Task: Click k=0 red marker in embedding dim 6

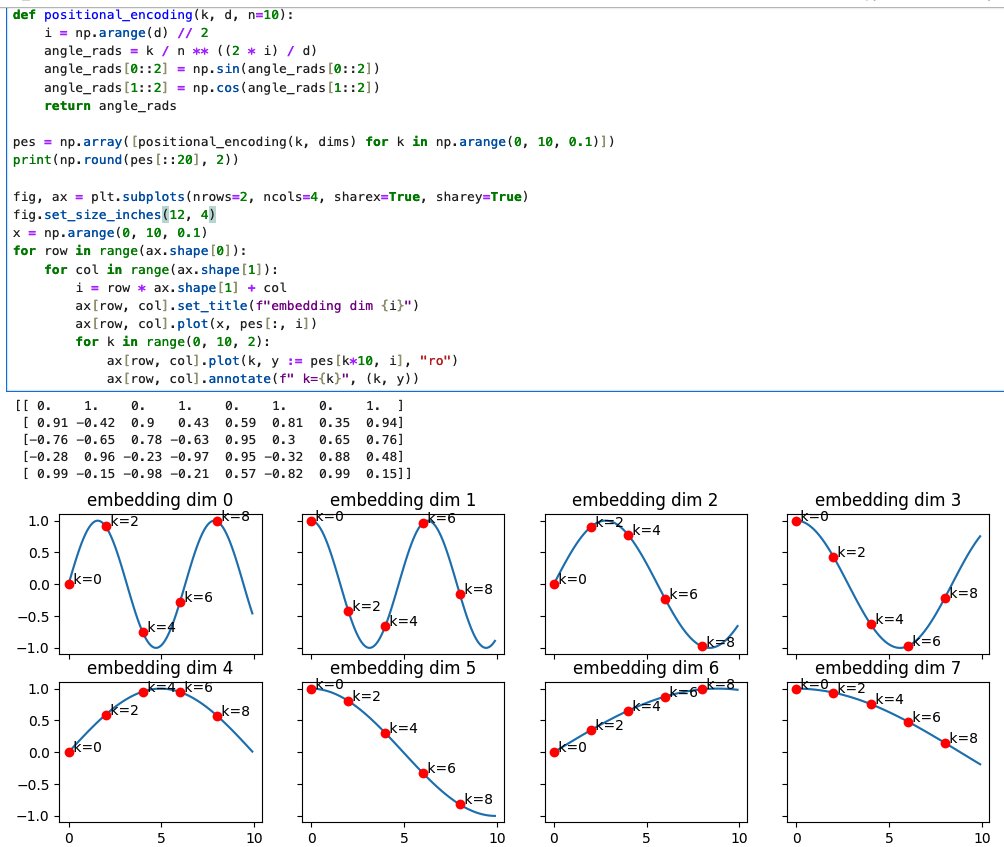Action: [555, 752]
